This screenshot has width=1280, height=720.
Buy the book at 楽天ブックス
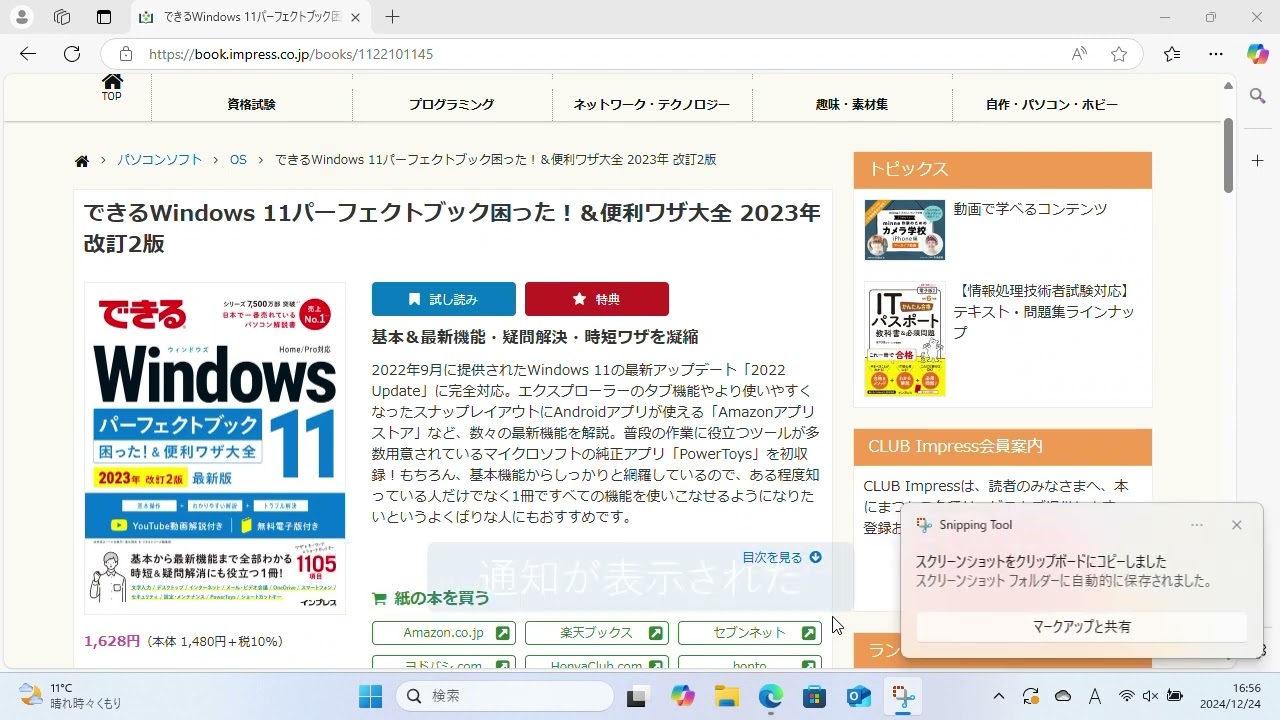[597, 633]
